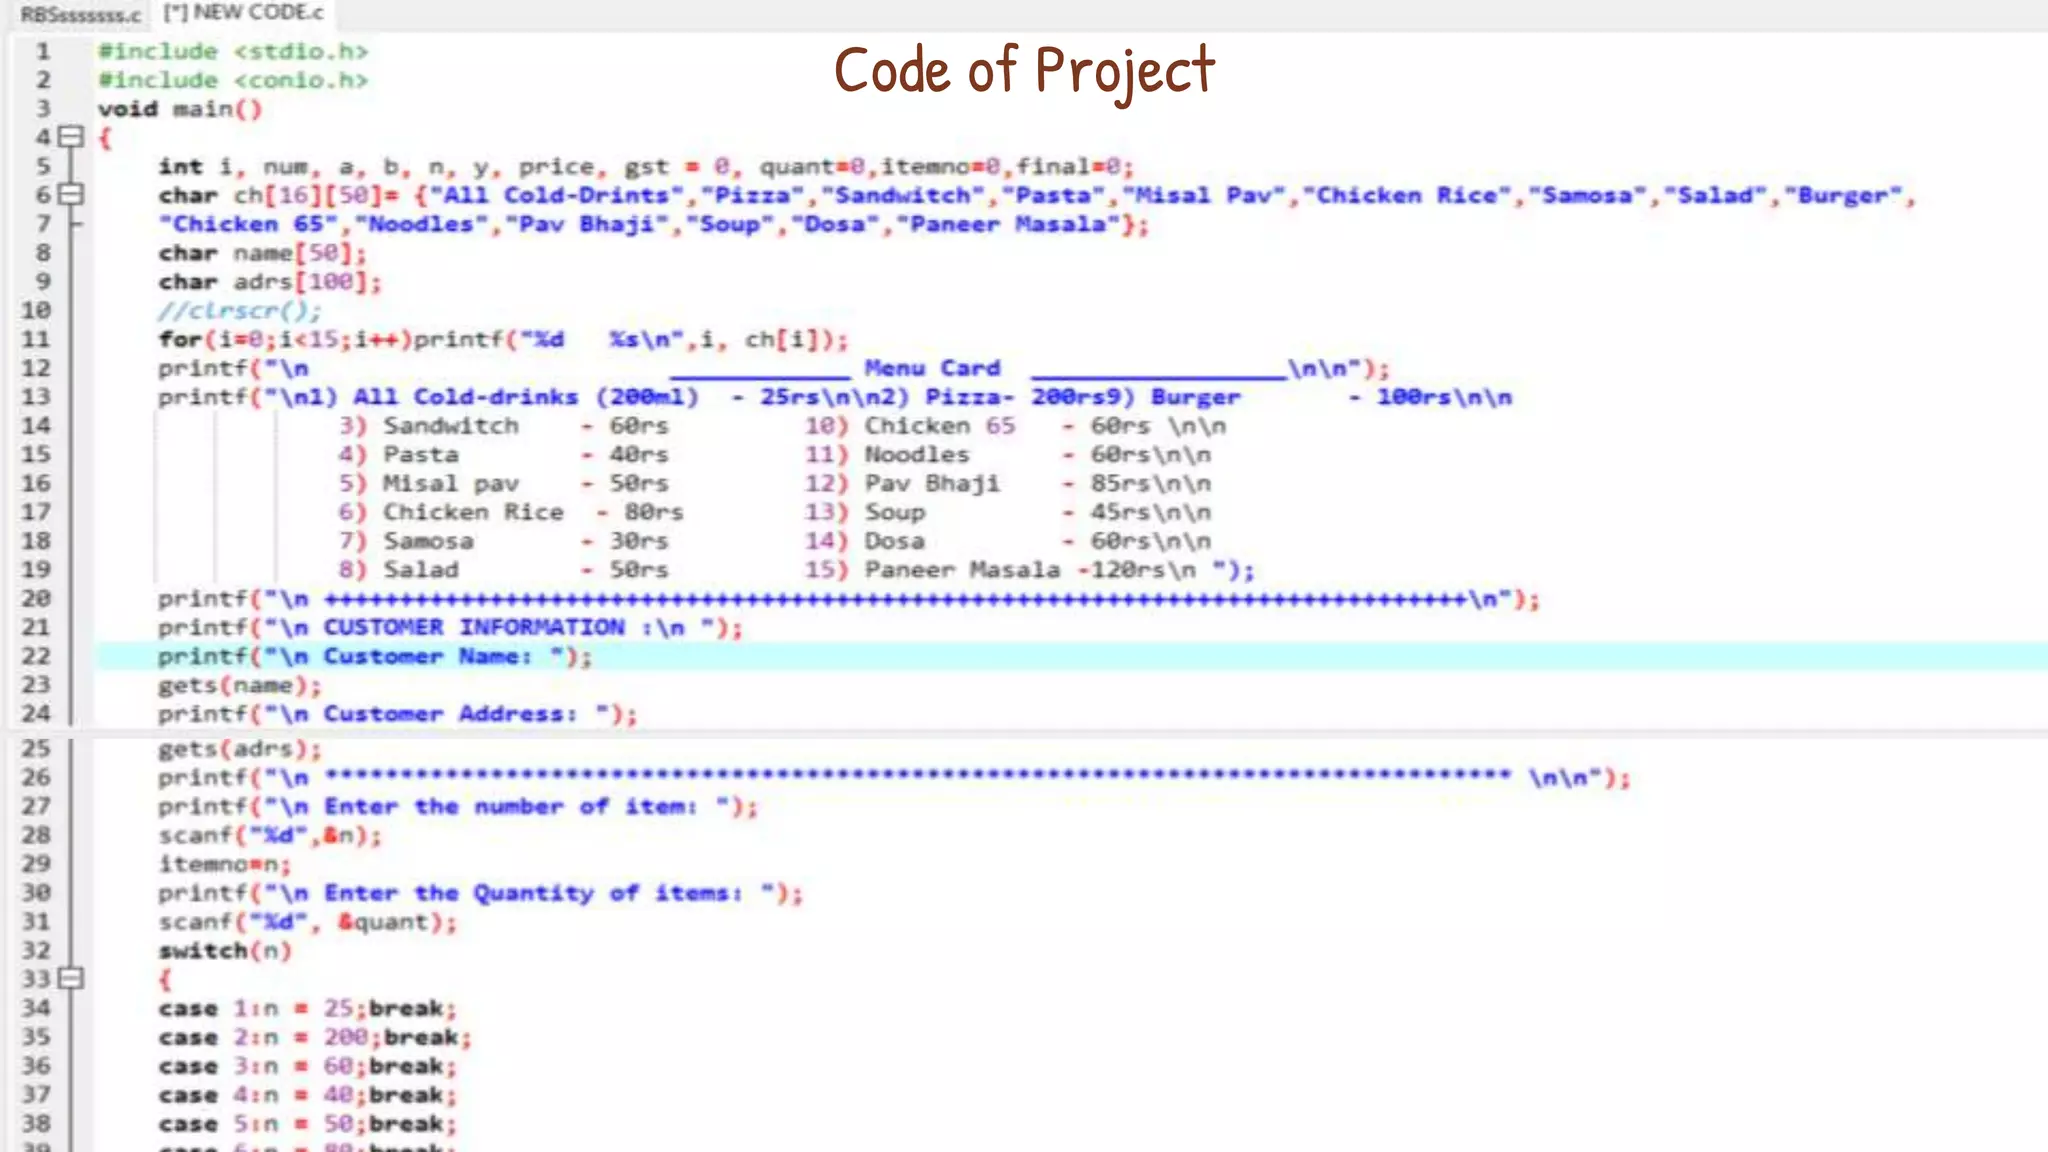The width and height of the screenshot is (2048, 1152).
Task: Click the highlighted Customer Name printf line
Action: click(375, 657)
